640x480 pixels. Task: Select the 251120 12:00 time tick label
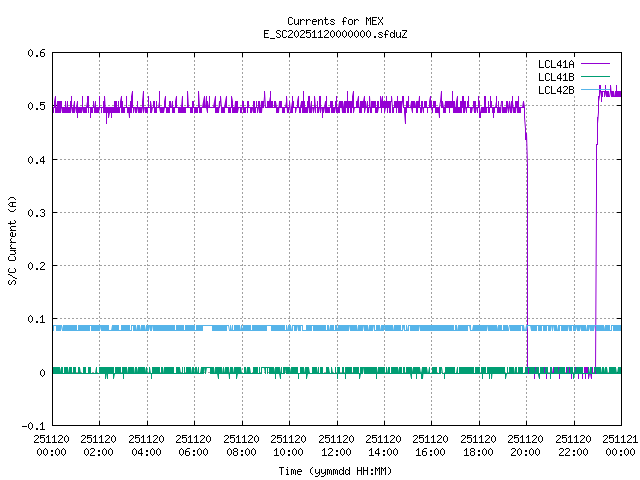click(336, 445)
